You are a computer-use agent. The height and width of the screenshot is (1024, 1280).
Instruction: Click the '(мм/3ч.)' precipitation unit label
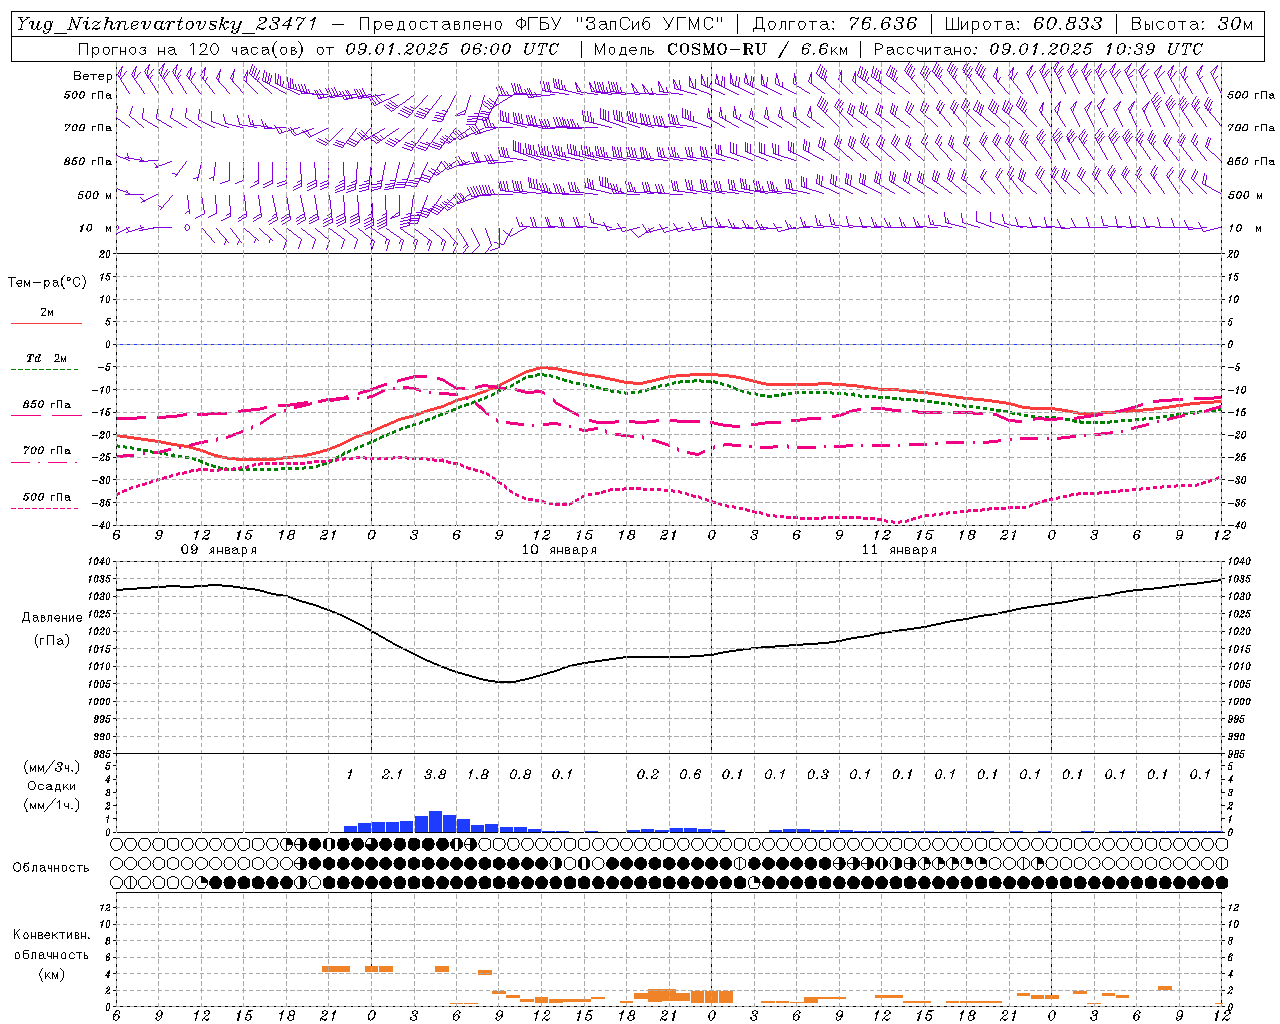tap(51, 767)
